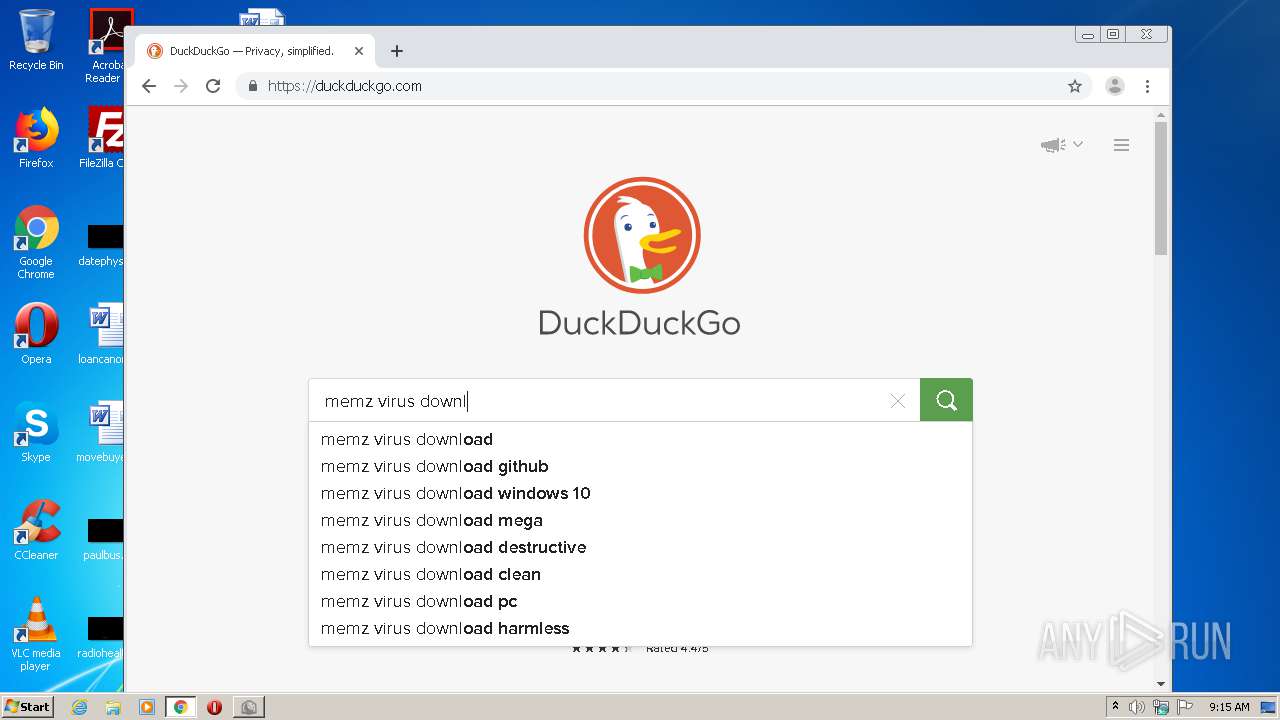Choose suggestion 'memz virus download harmless'

640,628
